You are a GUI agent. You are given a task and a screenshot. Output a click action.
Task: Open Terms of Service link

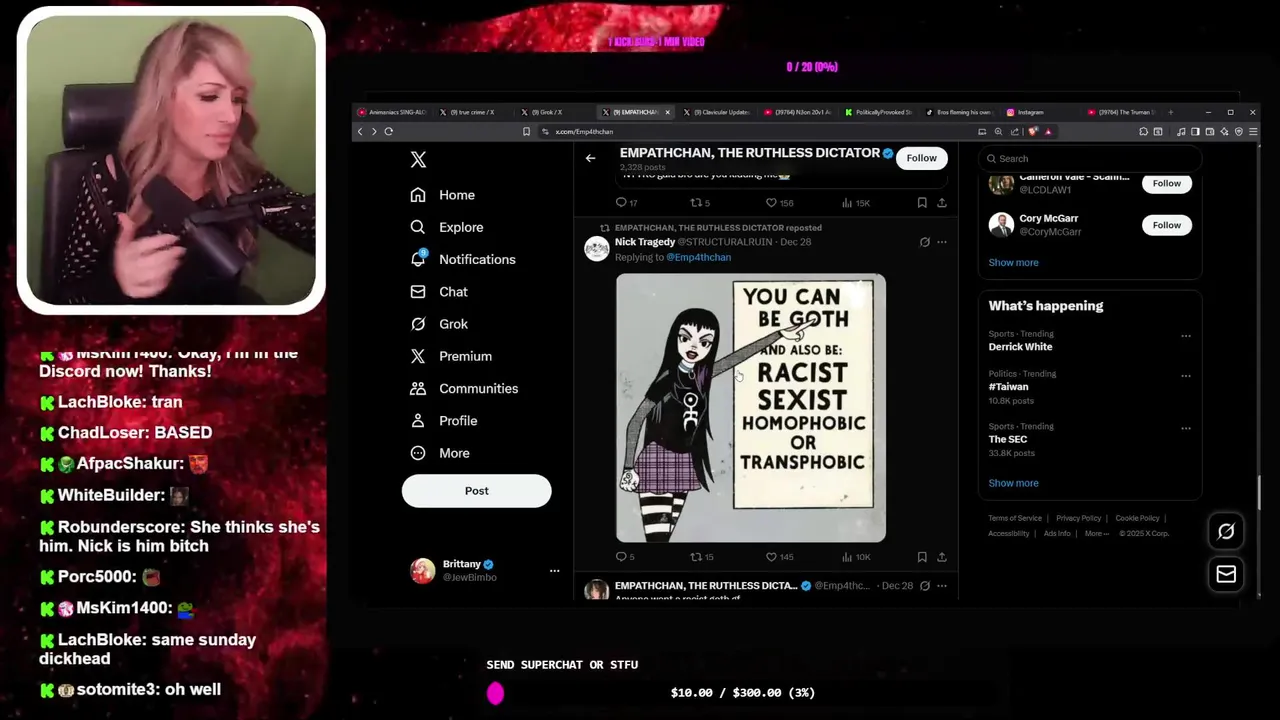coord(1015,518)
